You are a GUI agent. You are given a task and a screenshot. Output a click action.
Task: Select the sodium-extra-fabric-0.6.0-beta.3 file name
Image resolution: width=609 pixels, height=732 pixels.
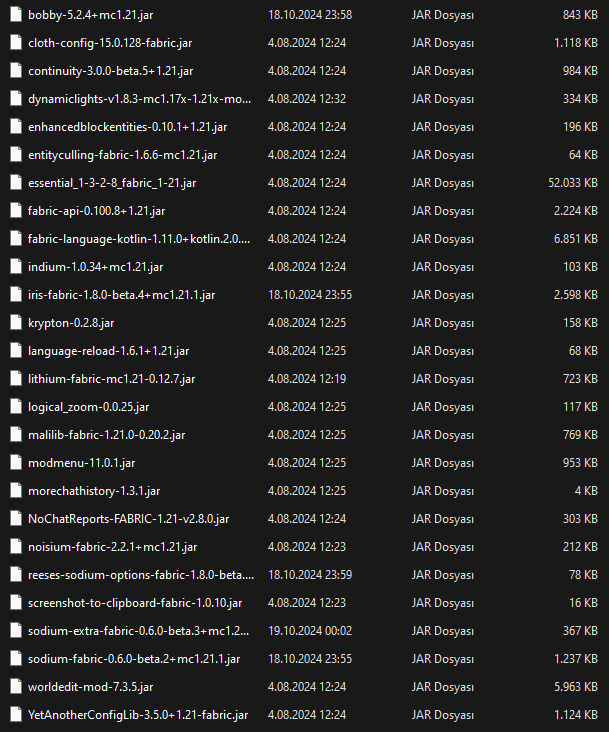[139, 631]
